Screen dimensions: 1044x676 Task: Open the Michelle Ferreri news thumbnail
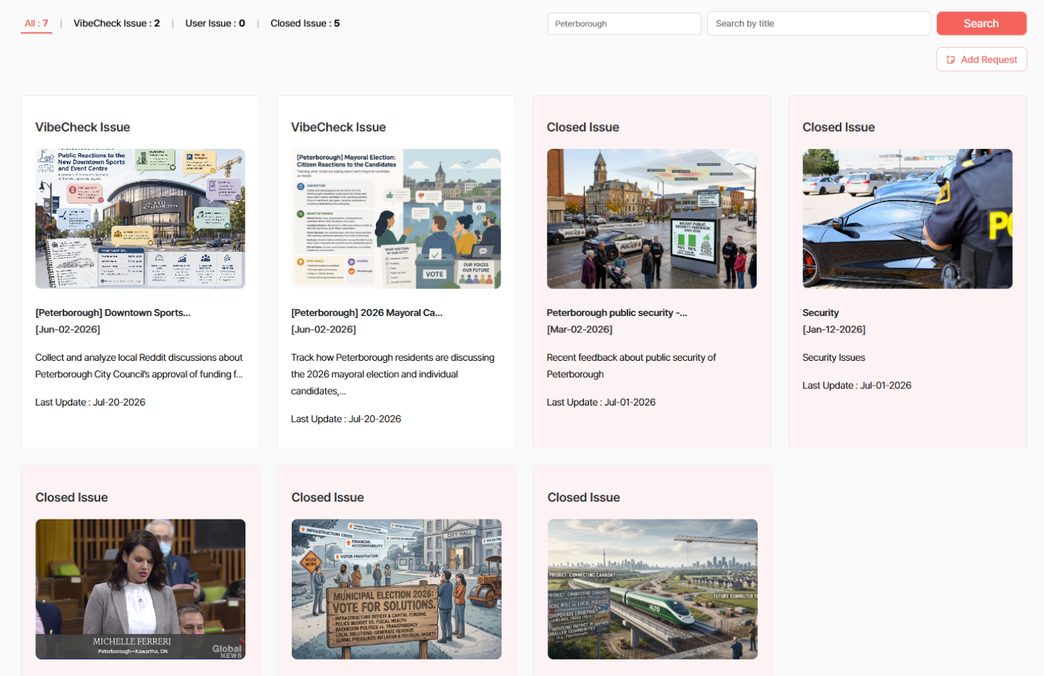pyautogui.click(x=140, y=589)
